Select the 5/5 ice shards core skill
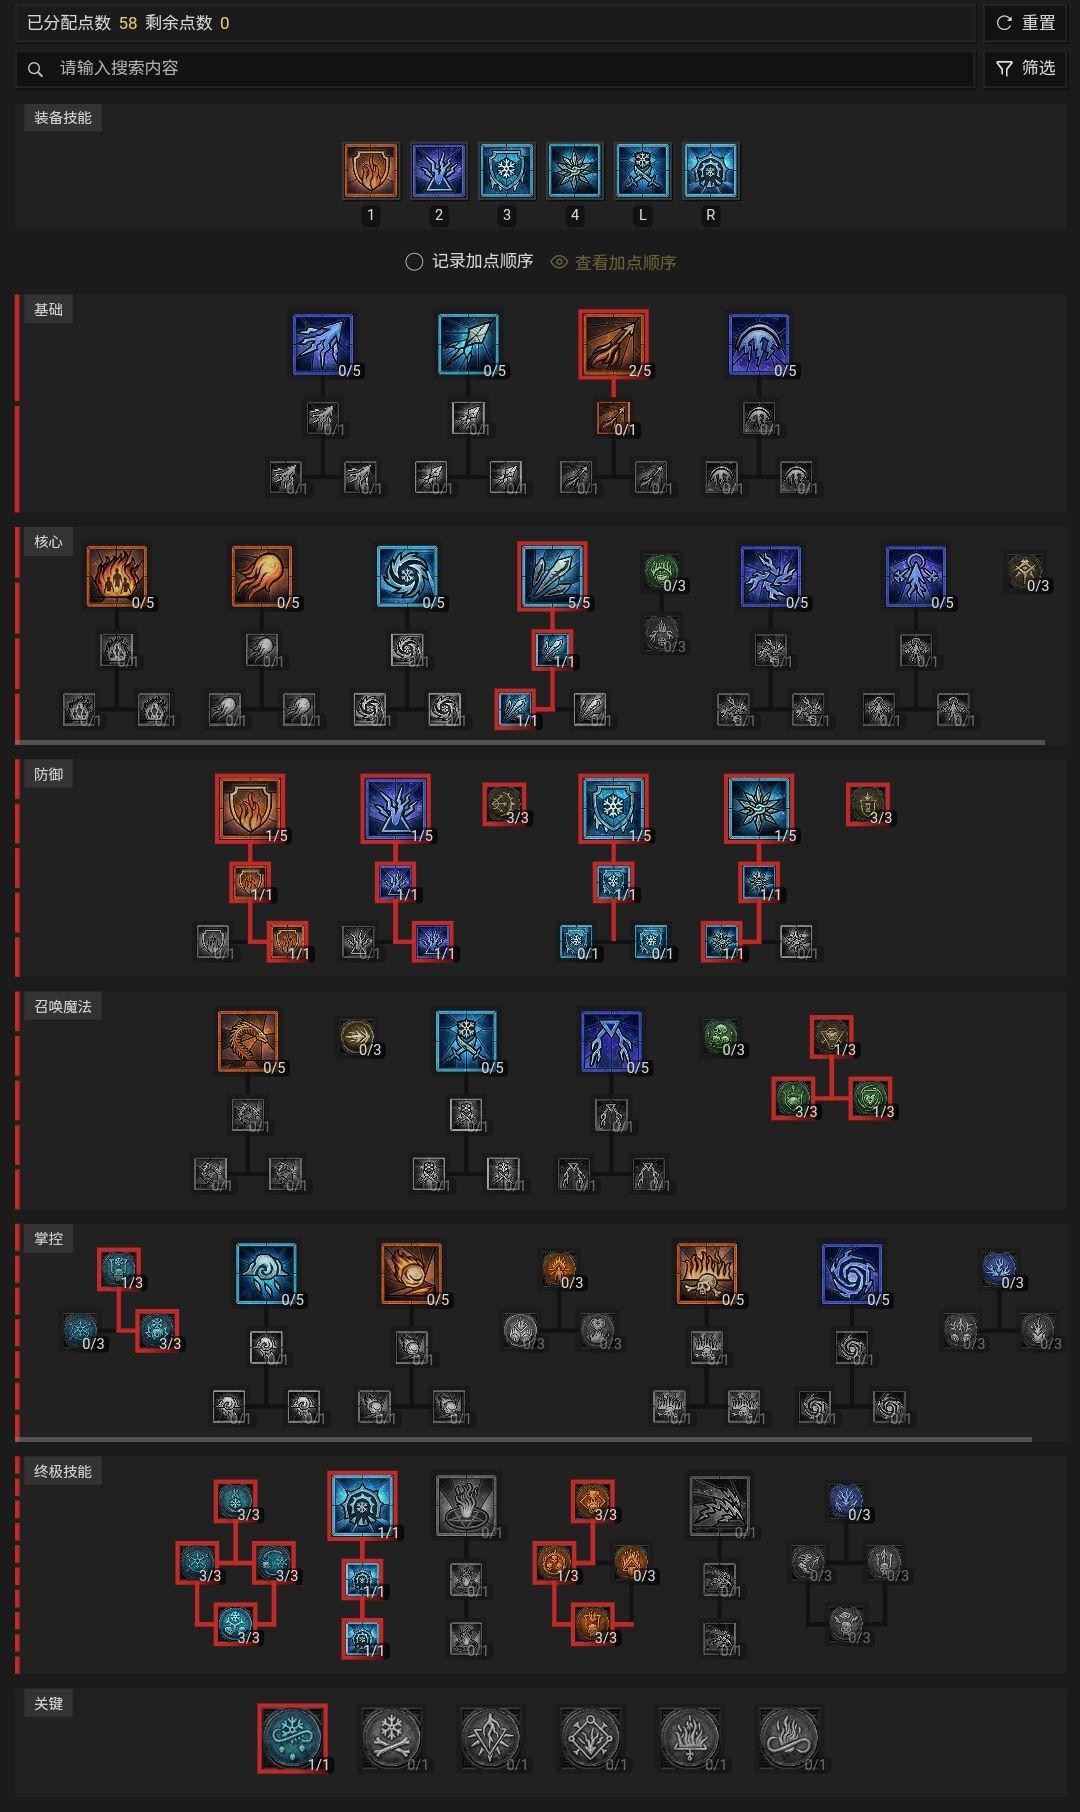 552,576
